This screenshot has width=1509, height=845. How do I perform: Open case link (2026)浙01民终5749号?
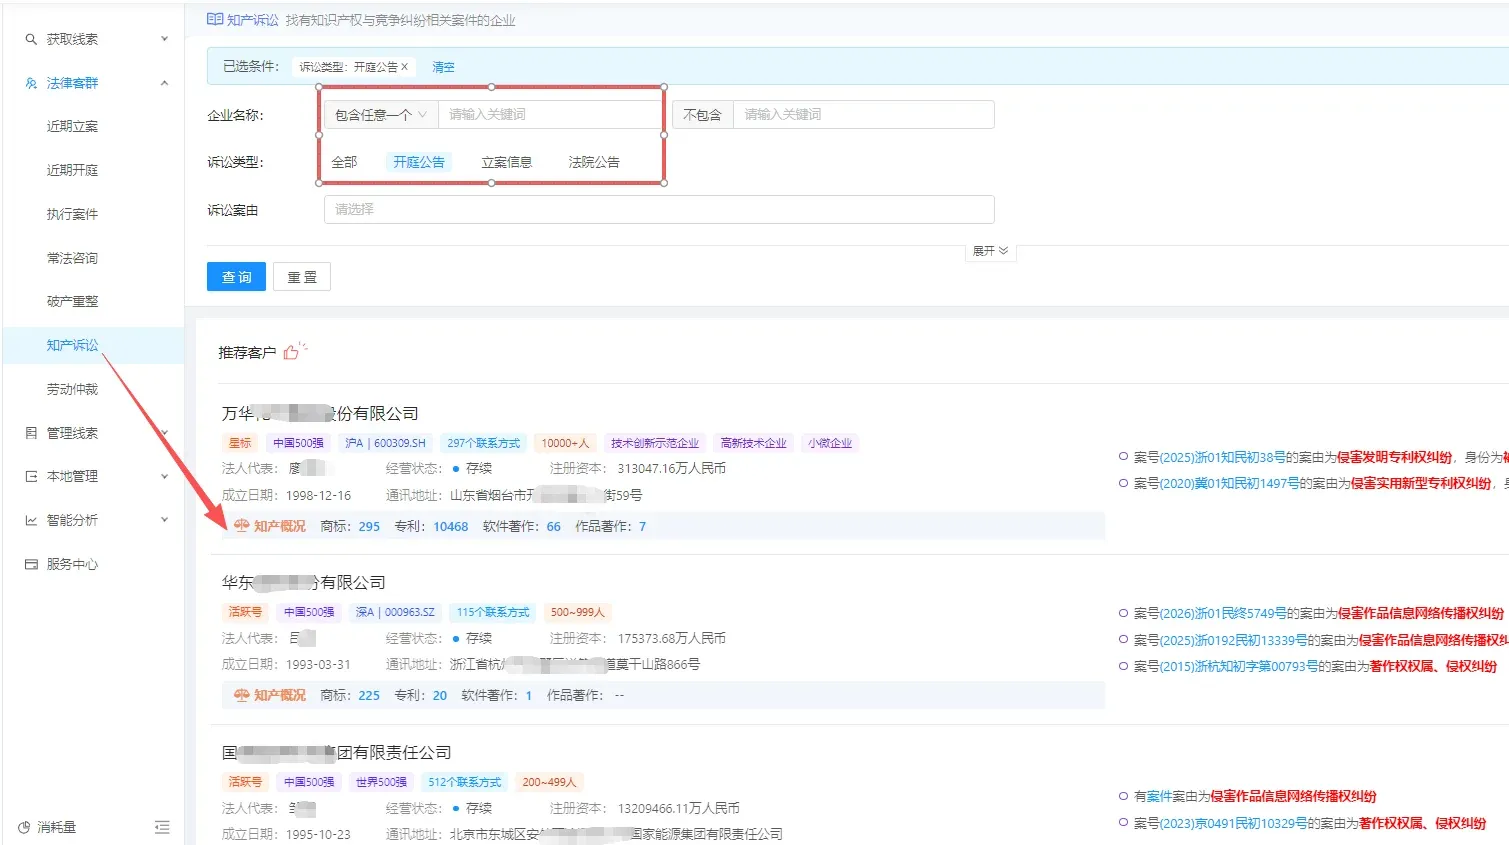tap(1223, 613)
